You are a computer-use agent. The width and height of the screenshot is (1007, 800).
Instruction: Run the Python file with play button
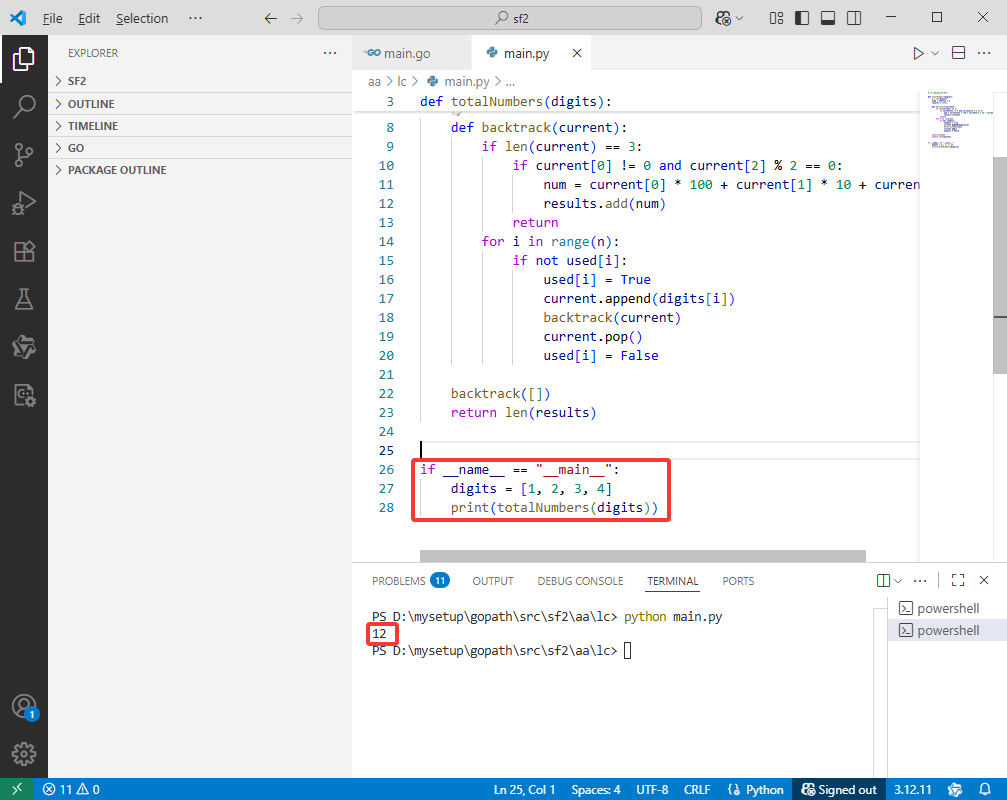(918, 53)
